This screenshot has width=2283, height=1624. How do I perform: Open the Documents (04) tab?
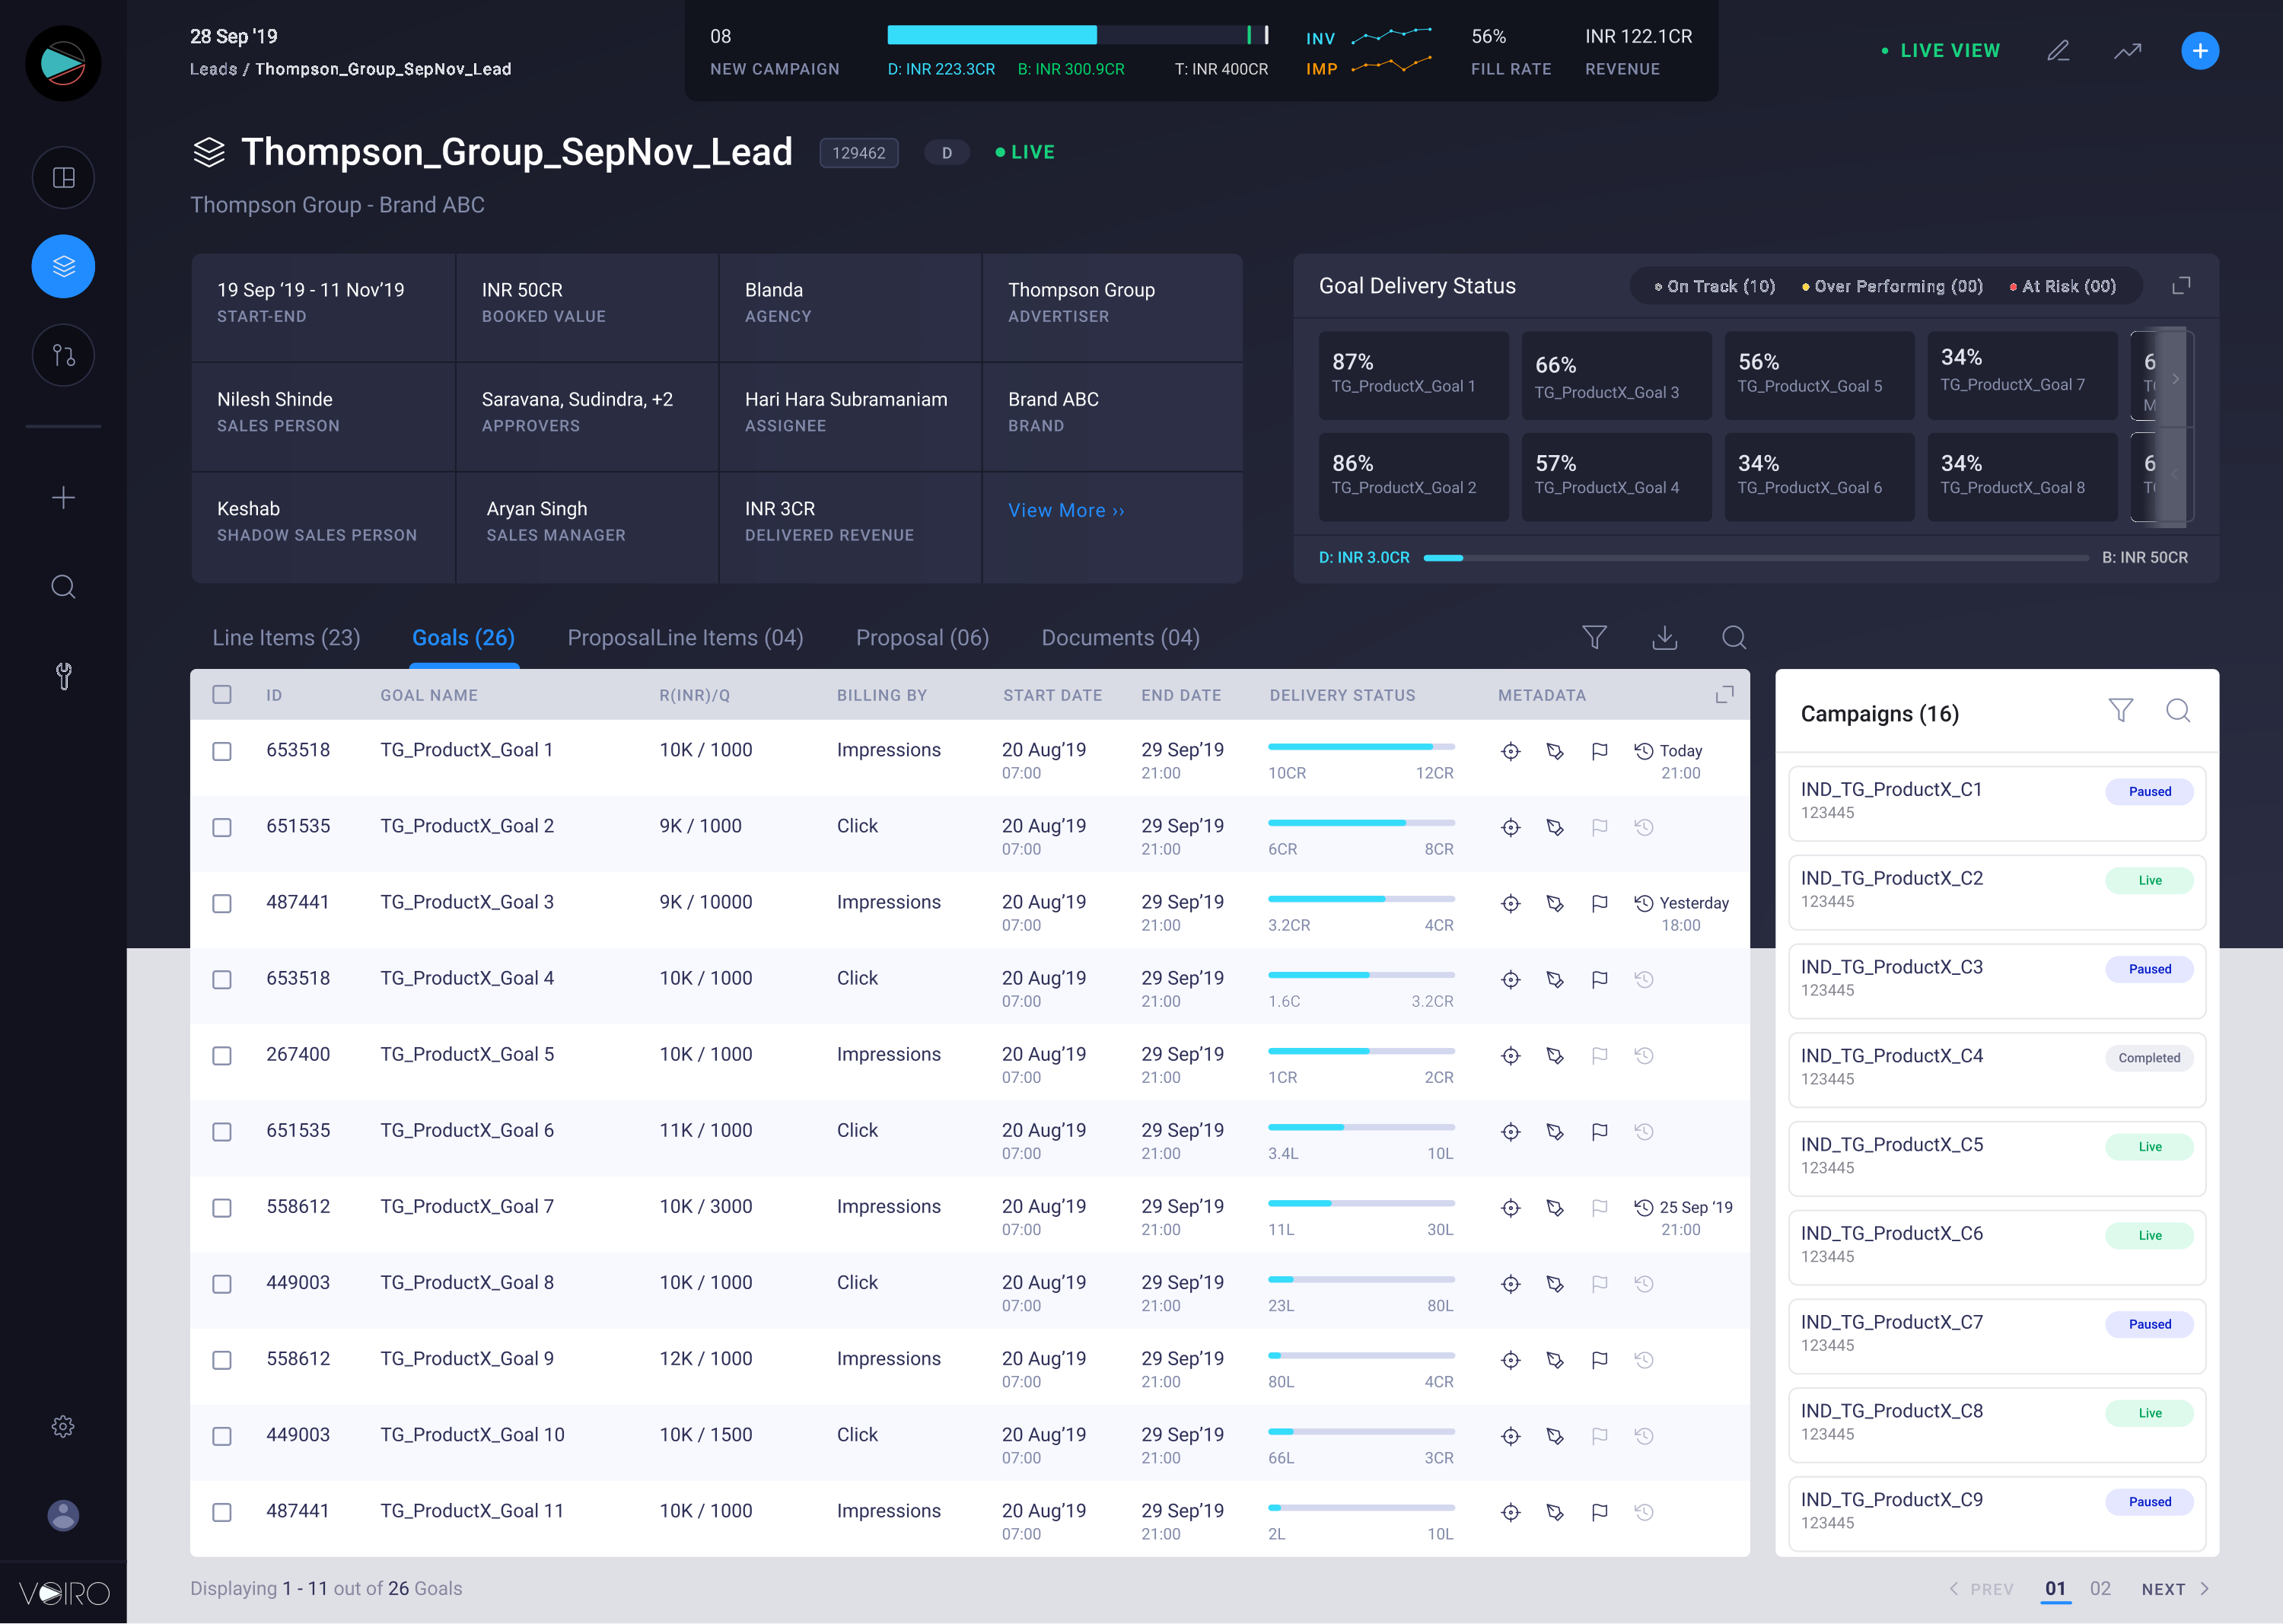coord(1120,638)
